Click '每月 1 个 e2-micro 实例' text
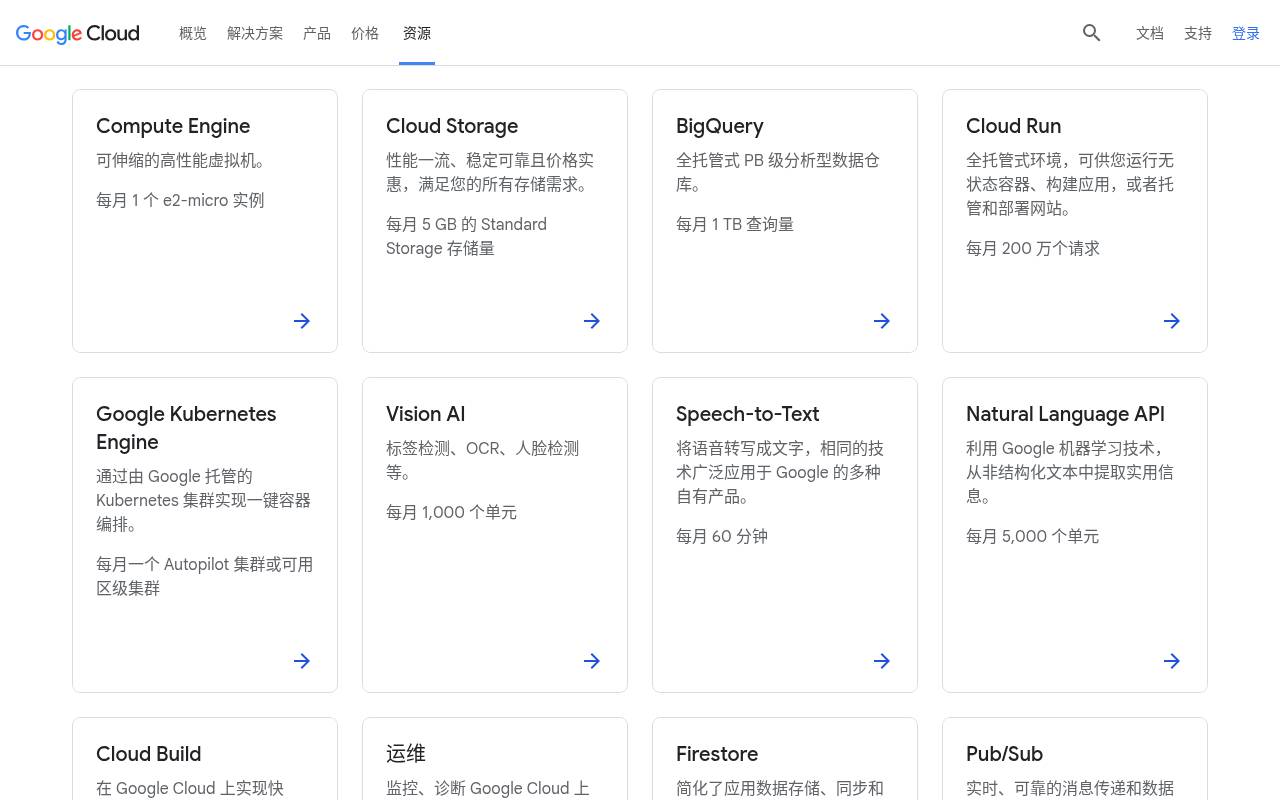1280x800 pixels. coord(180,200)
